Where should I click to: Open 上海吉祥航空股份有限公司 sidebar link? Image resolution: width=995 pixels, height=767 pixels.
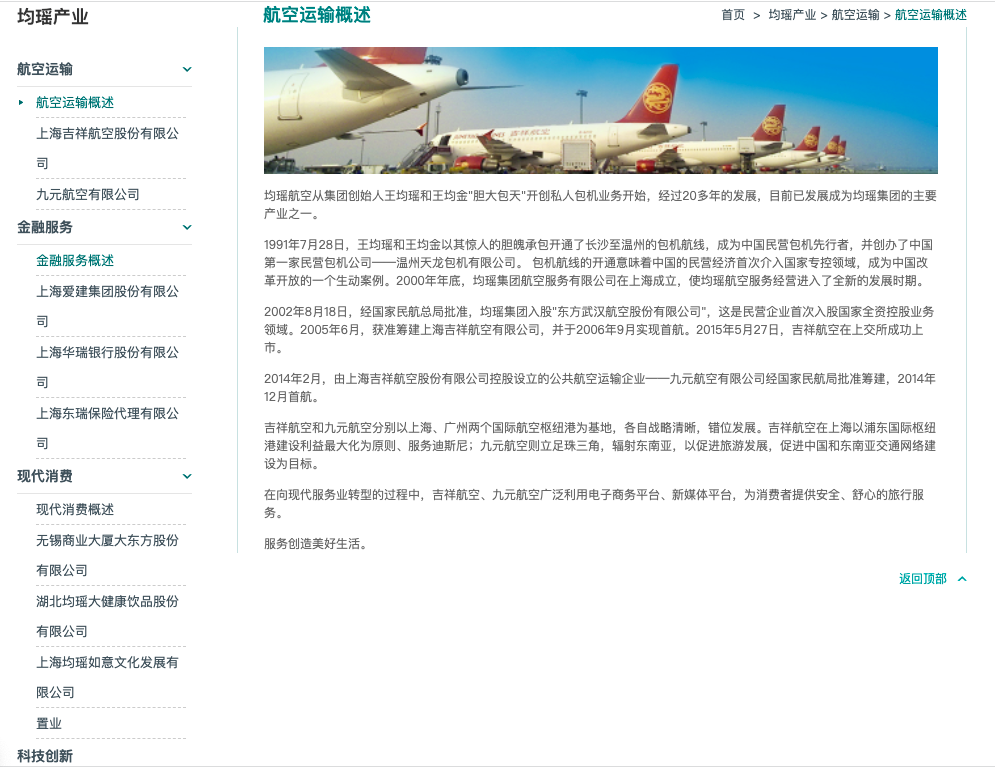(107, 148)
